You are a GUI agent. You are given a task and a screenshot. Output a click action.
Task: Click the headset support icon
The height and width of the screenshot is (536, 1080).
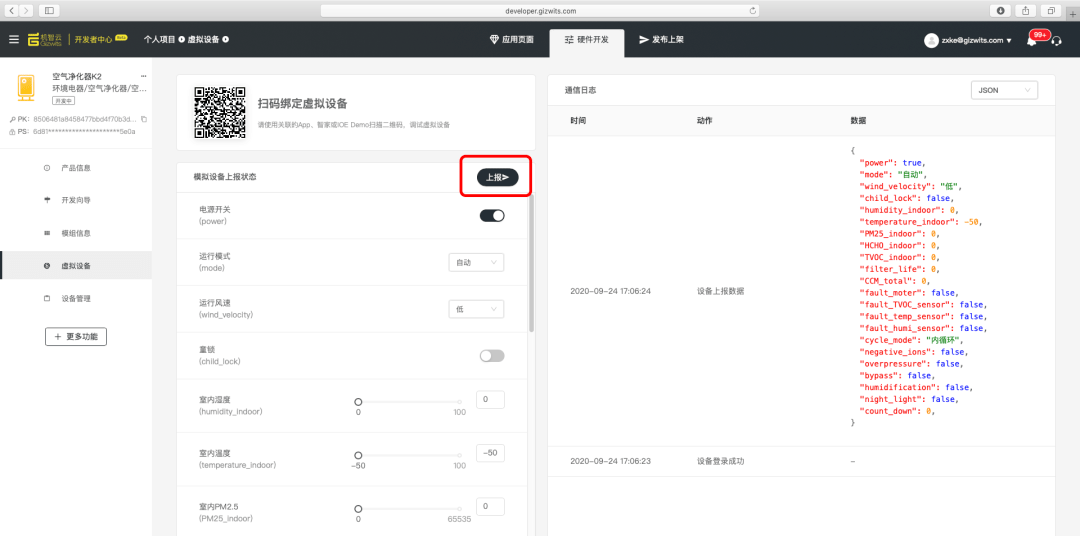pyautogui.click(x=1056, y=41)
